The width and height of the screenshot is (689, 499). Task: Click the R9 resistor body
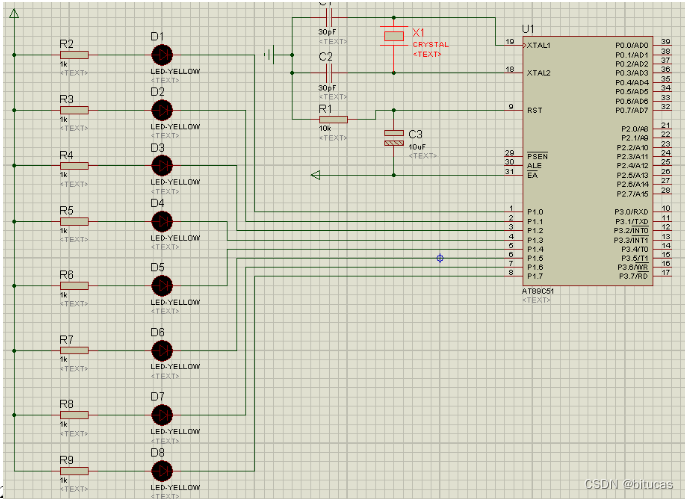click(x=74, y=471)
